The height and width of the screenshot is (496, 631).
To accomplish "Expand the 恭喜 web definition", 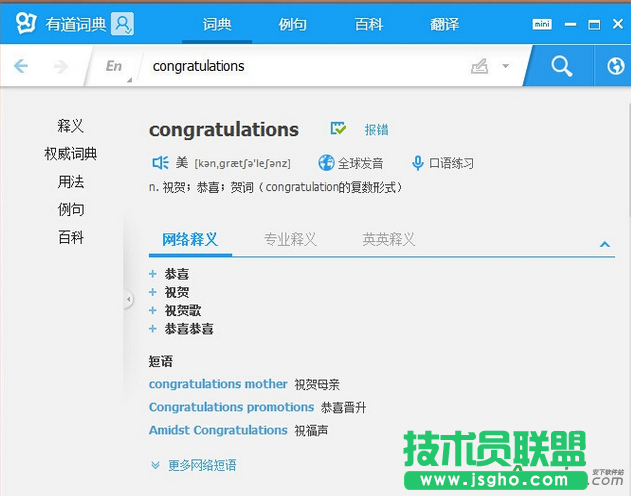I will [x=153, y=274].
